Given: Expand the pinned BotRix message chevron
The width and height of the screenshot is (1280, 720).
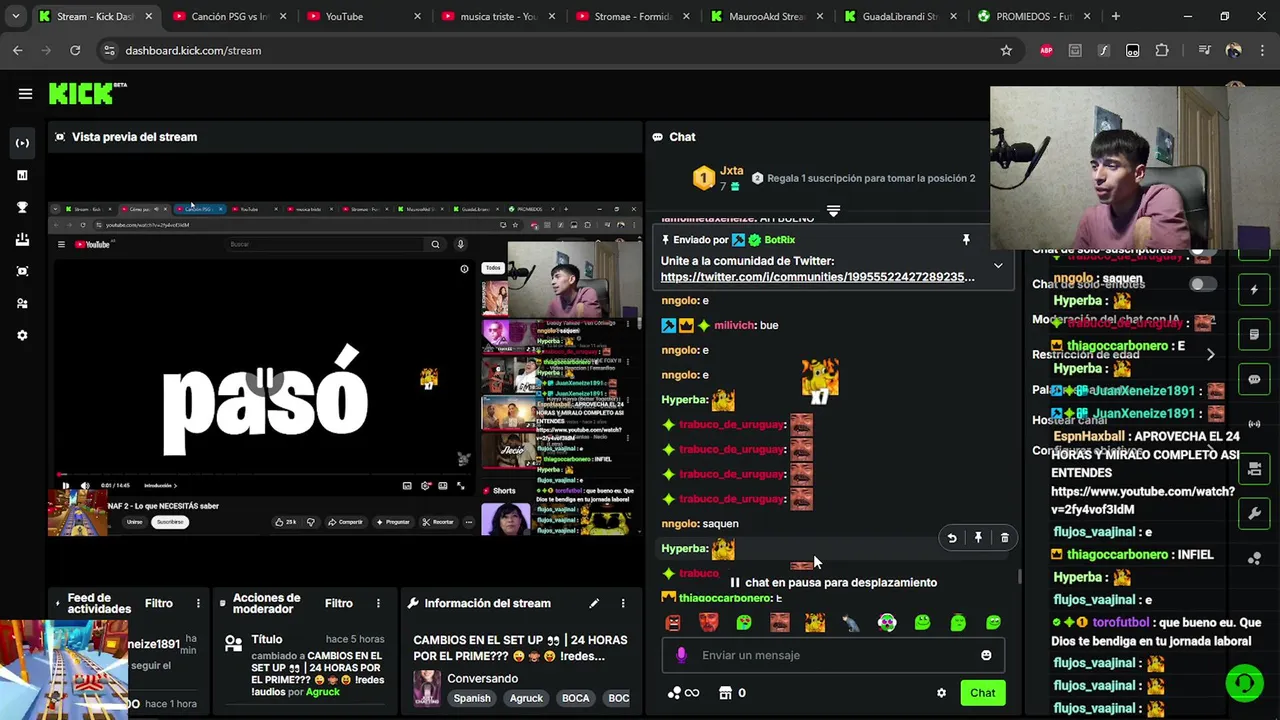Looking at the screenshot, I should click(998, 266).
